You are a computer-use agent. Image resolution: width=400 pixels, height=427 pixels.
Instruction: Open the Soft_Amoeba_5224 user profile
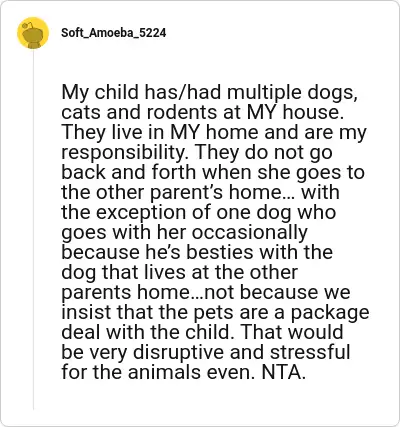pos(114,33)
